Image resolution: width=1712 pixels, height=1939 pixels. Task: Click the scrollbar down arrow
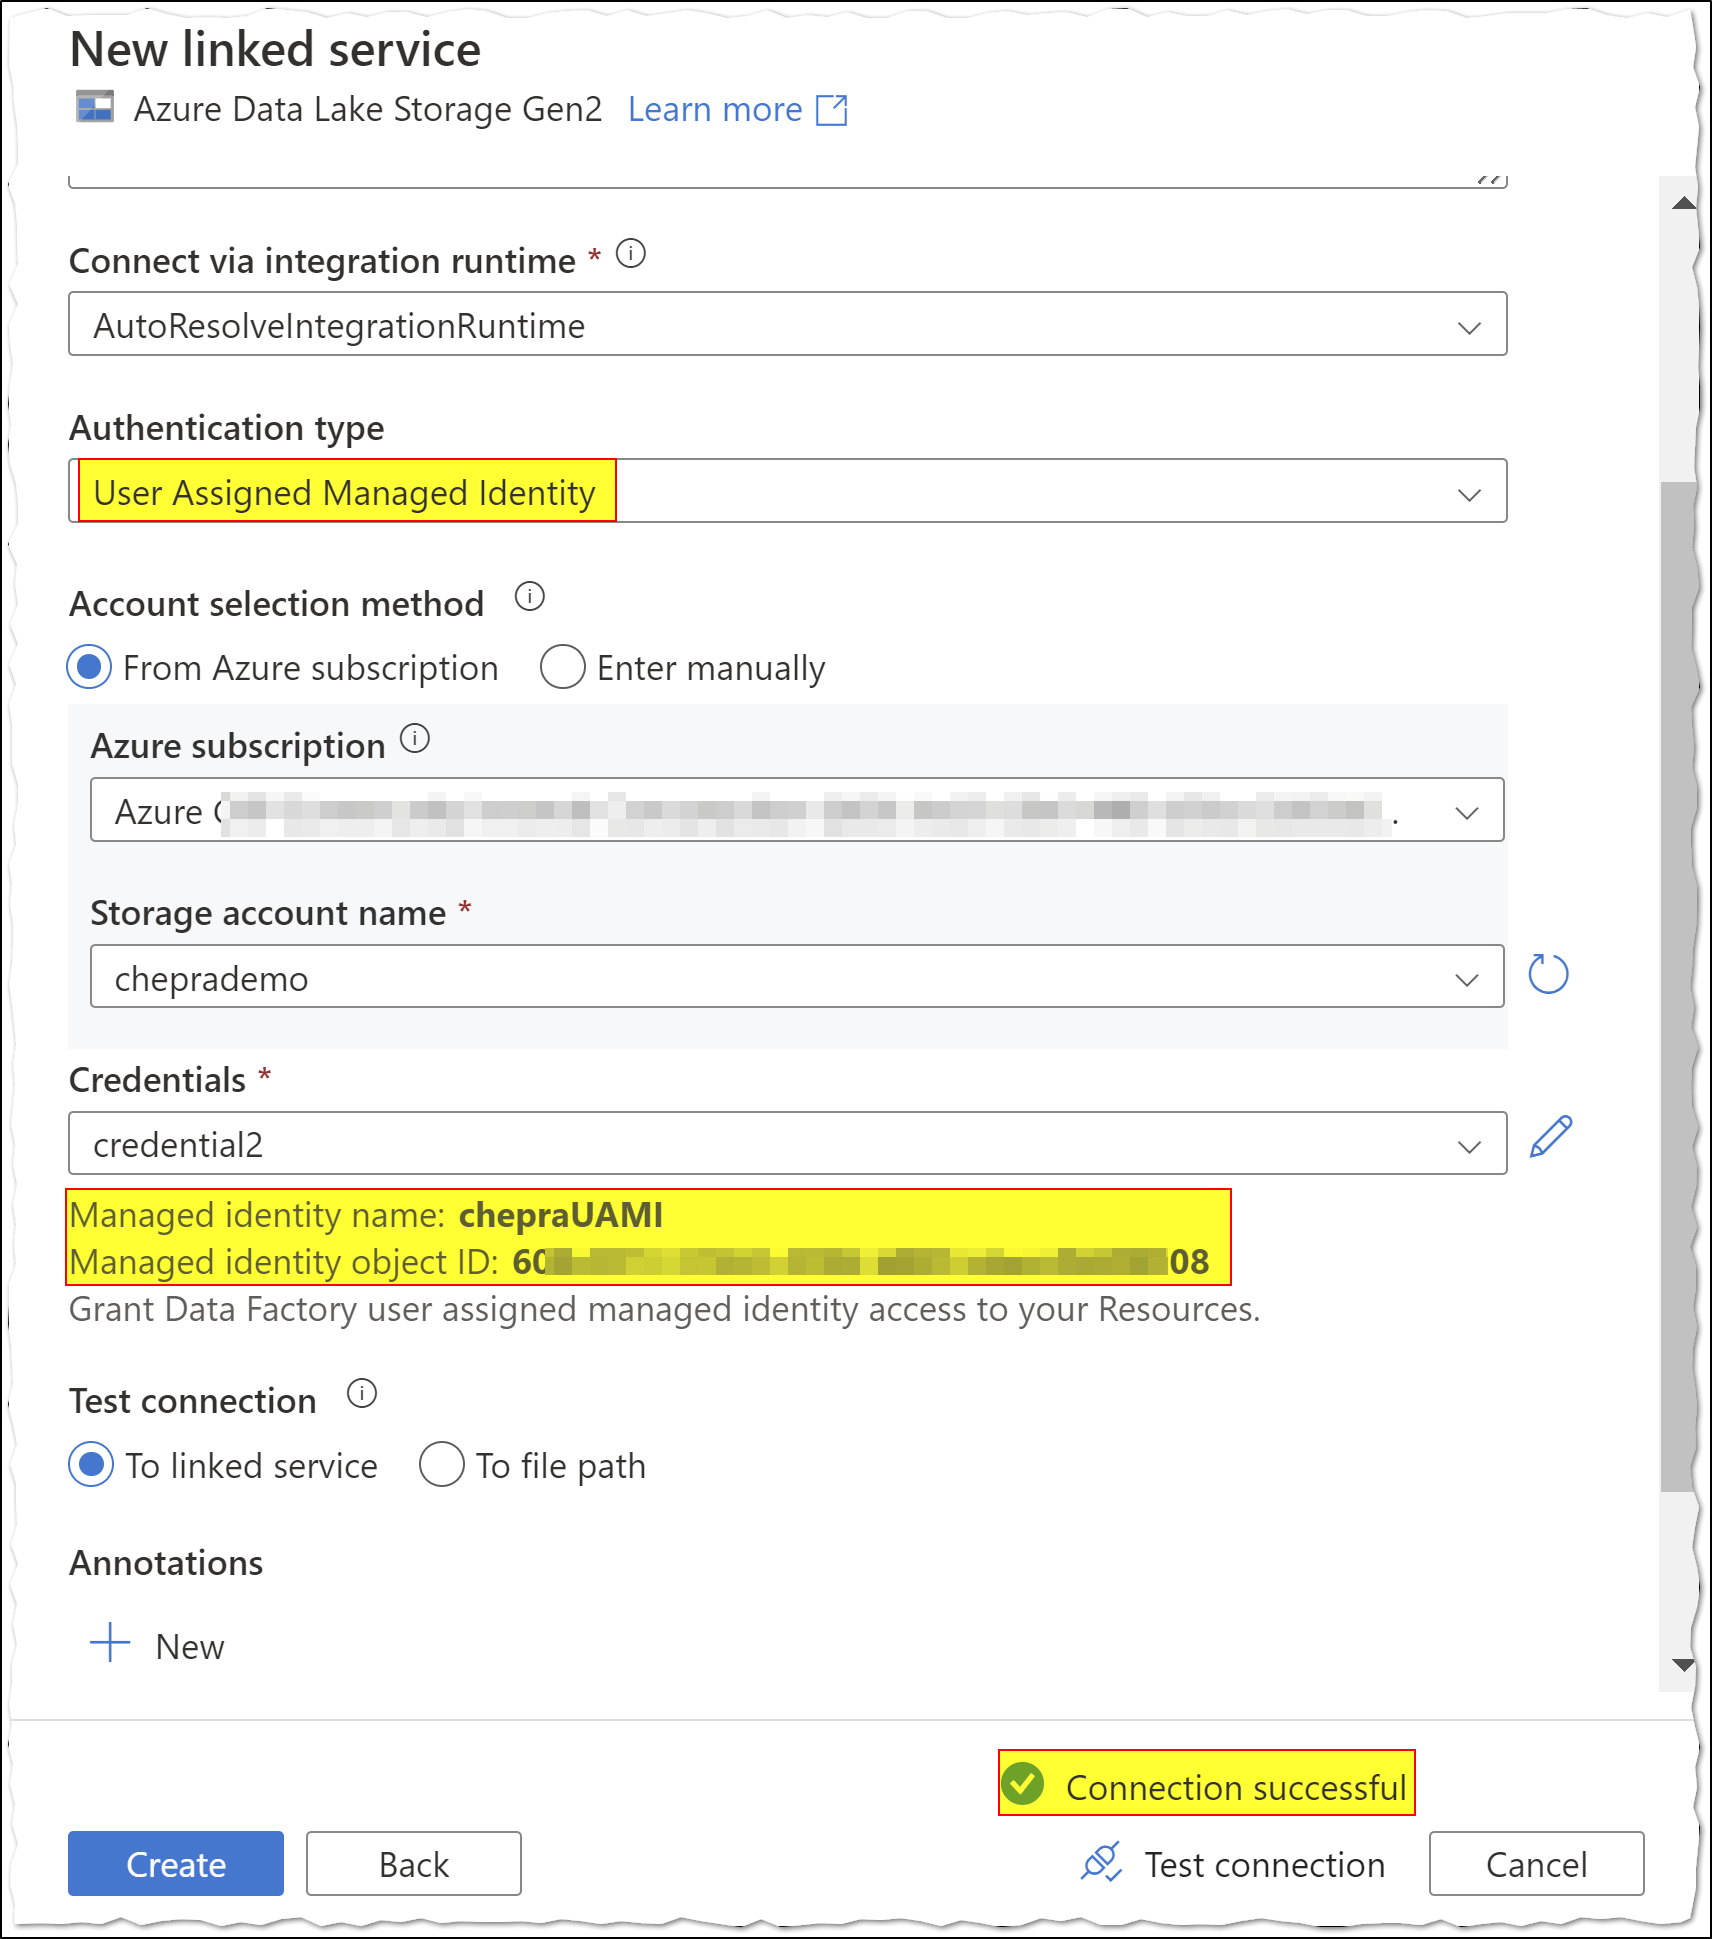[1683, 1665]
